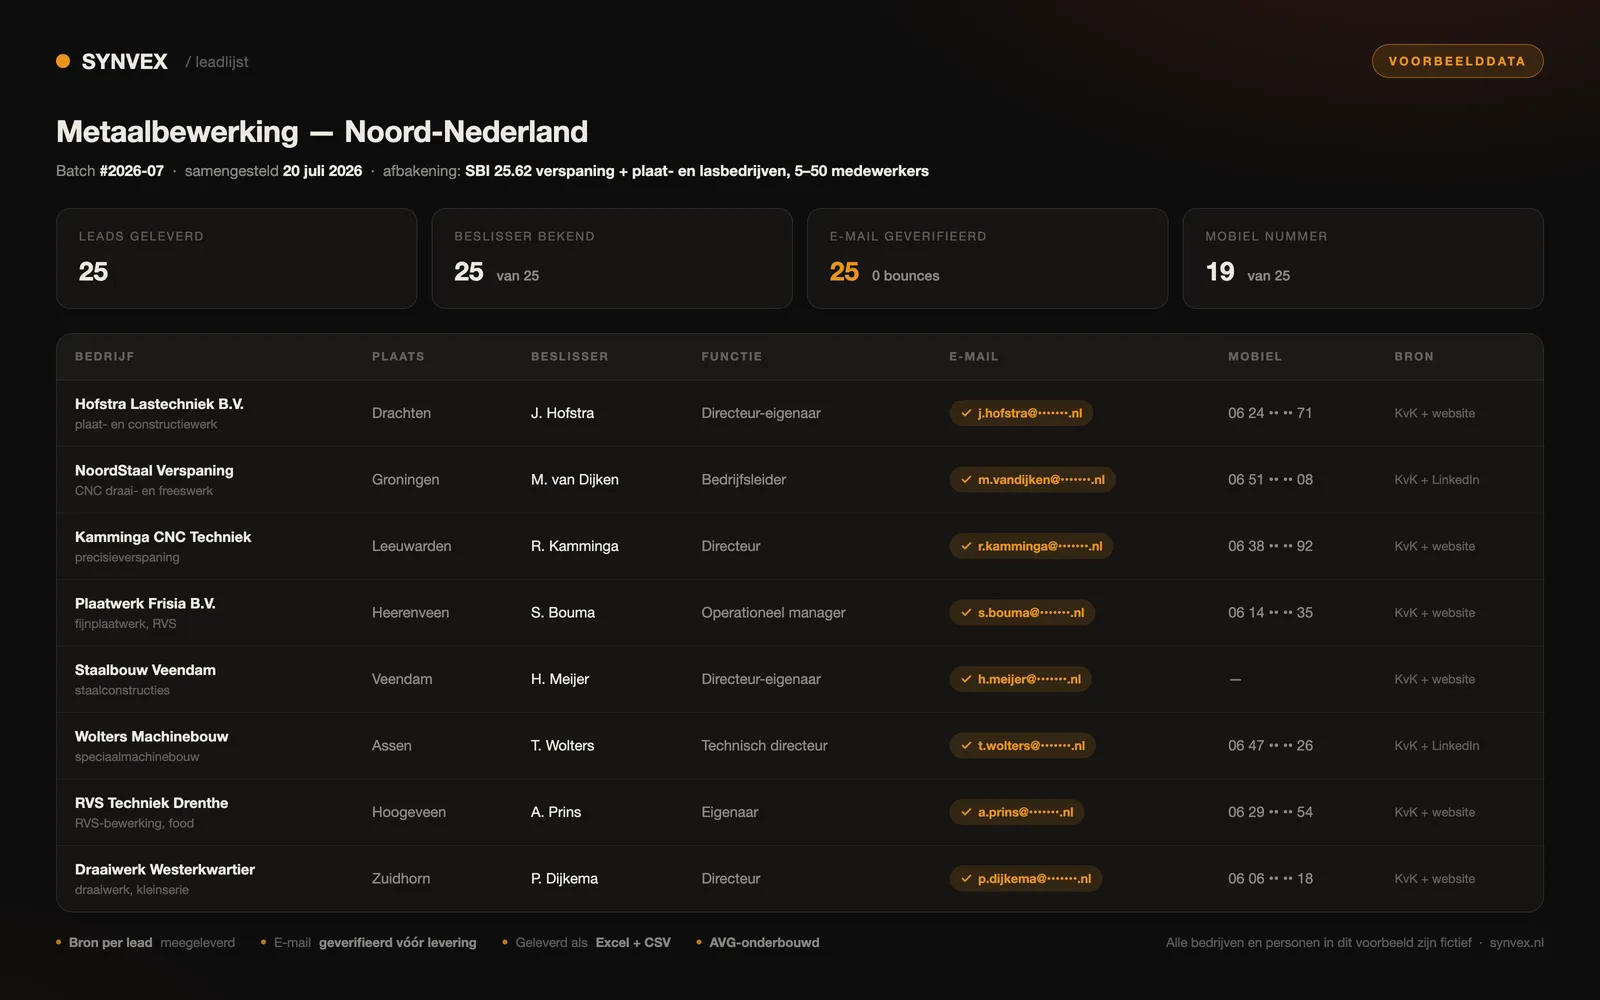Click the checkmark in t.wolters email badge
This screenshot has width=1600, height=1000.
tap(966, 746)
